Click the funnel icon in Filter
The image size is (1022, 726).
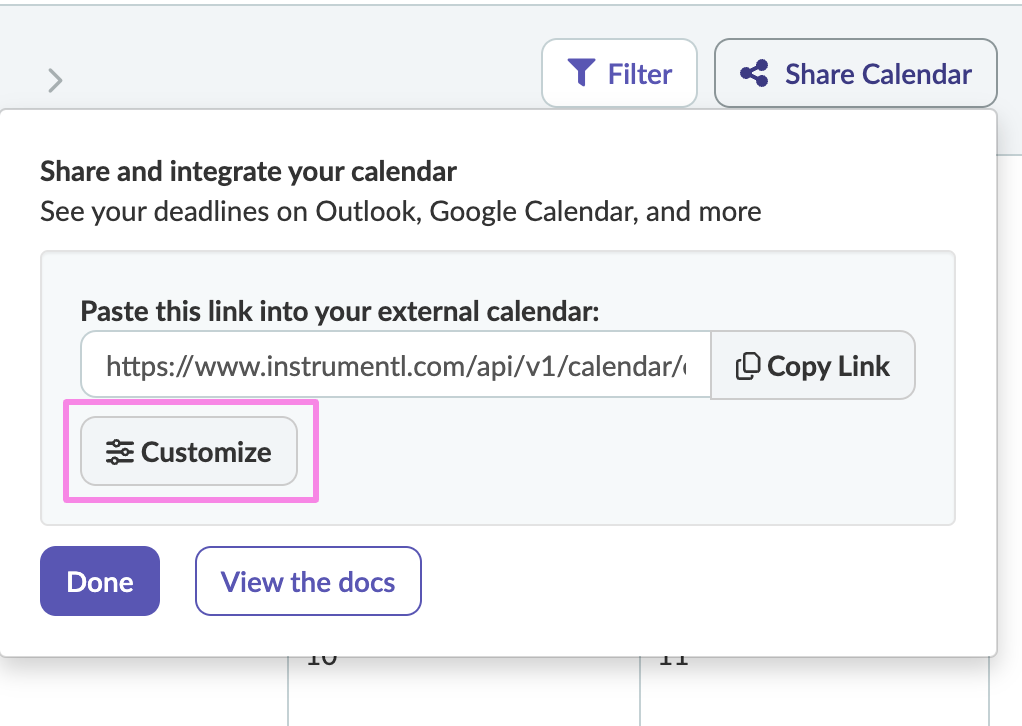tap(581, 73)
